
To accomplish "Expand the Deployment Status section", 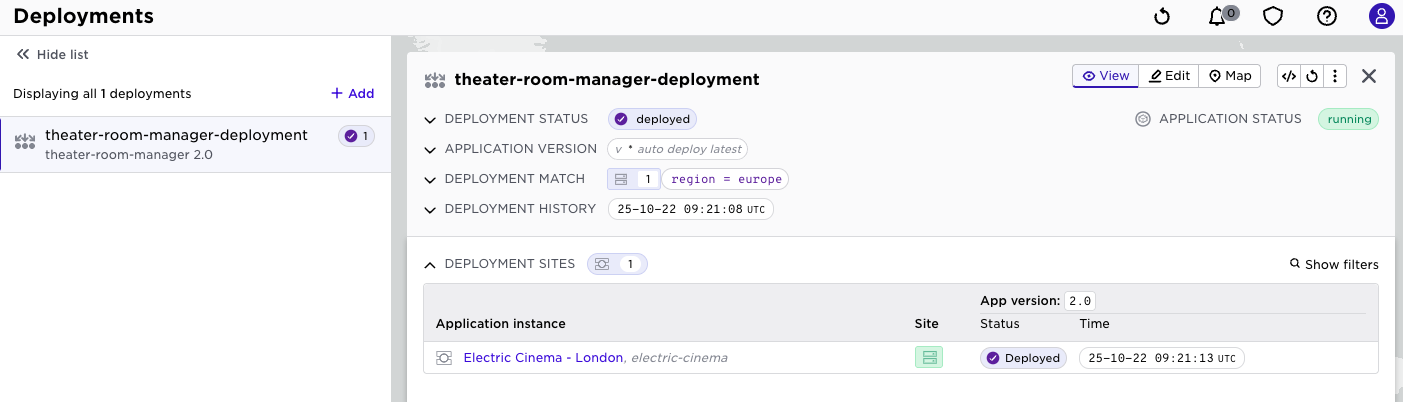I will (430, 120).
